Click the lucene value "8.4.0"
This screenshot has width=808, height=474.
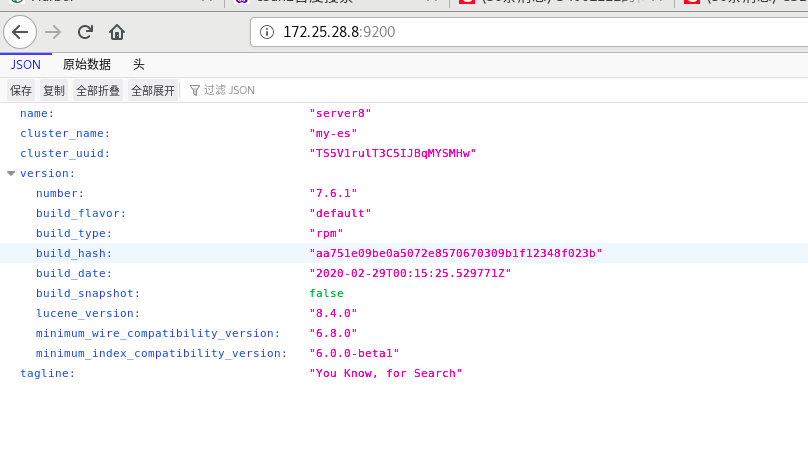(333, 313)
